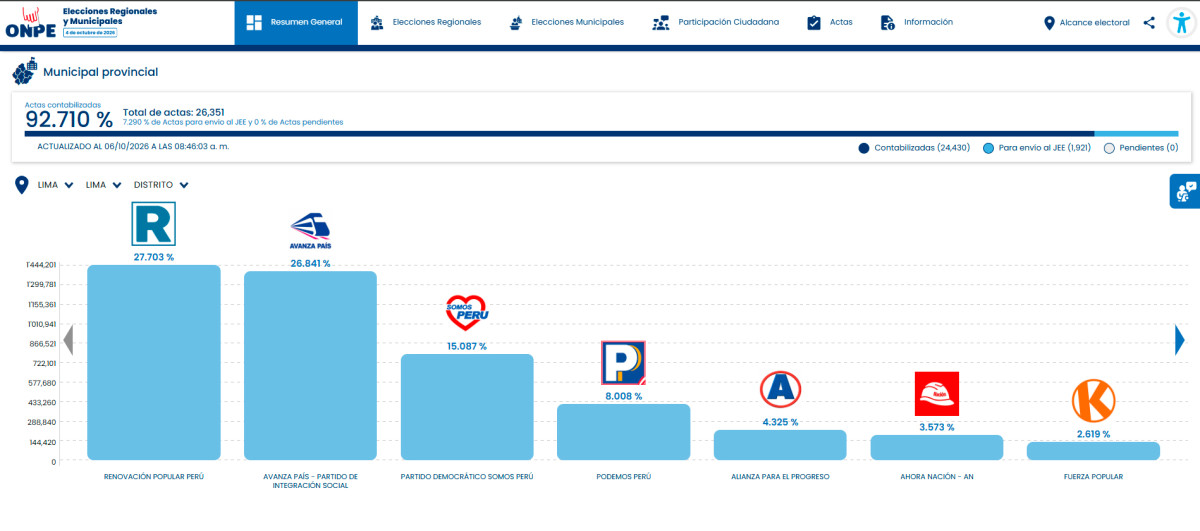Open the Elecciones Regionales tab
1200x531 pixels.
(425, 22)
